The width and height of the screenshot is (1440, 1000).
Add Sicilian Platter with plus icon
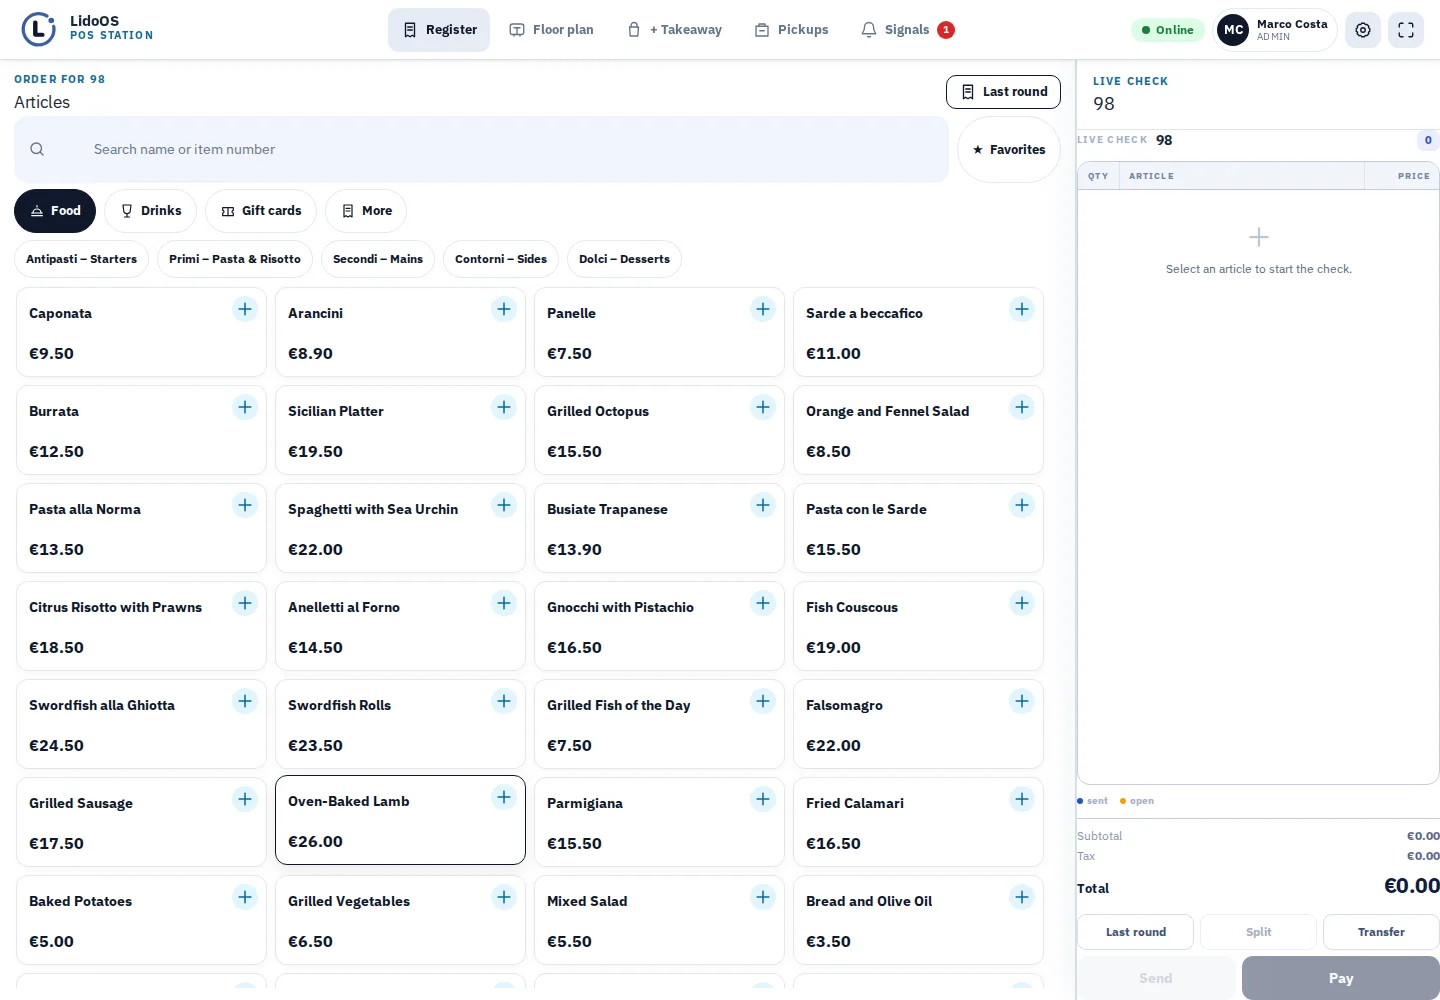click(x=504, y=407)
